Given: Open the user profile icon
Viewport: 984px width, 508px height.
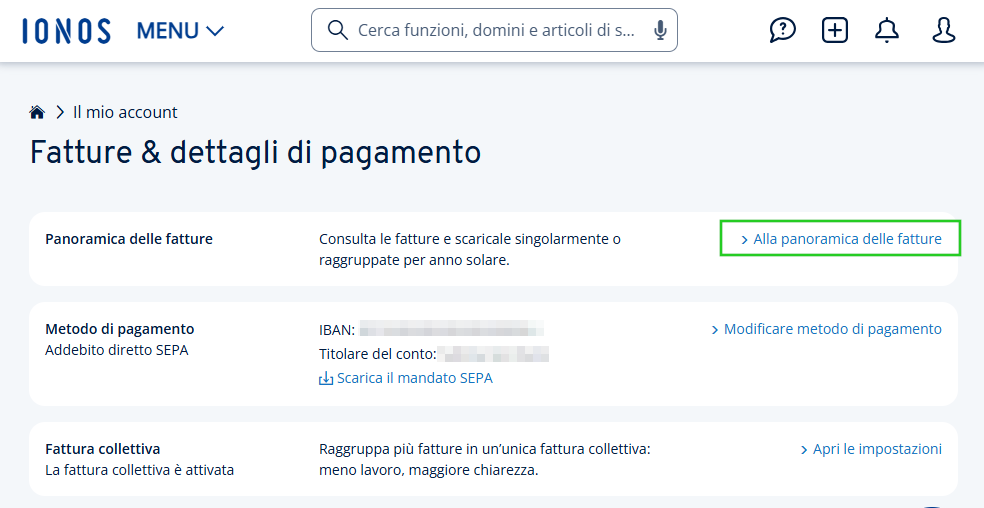Looking at the screenshot, I should coord(943,30).
